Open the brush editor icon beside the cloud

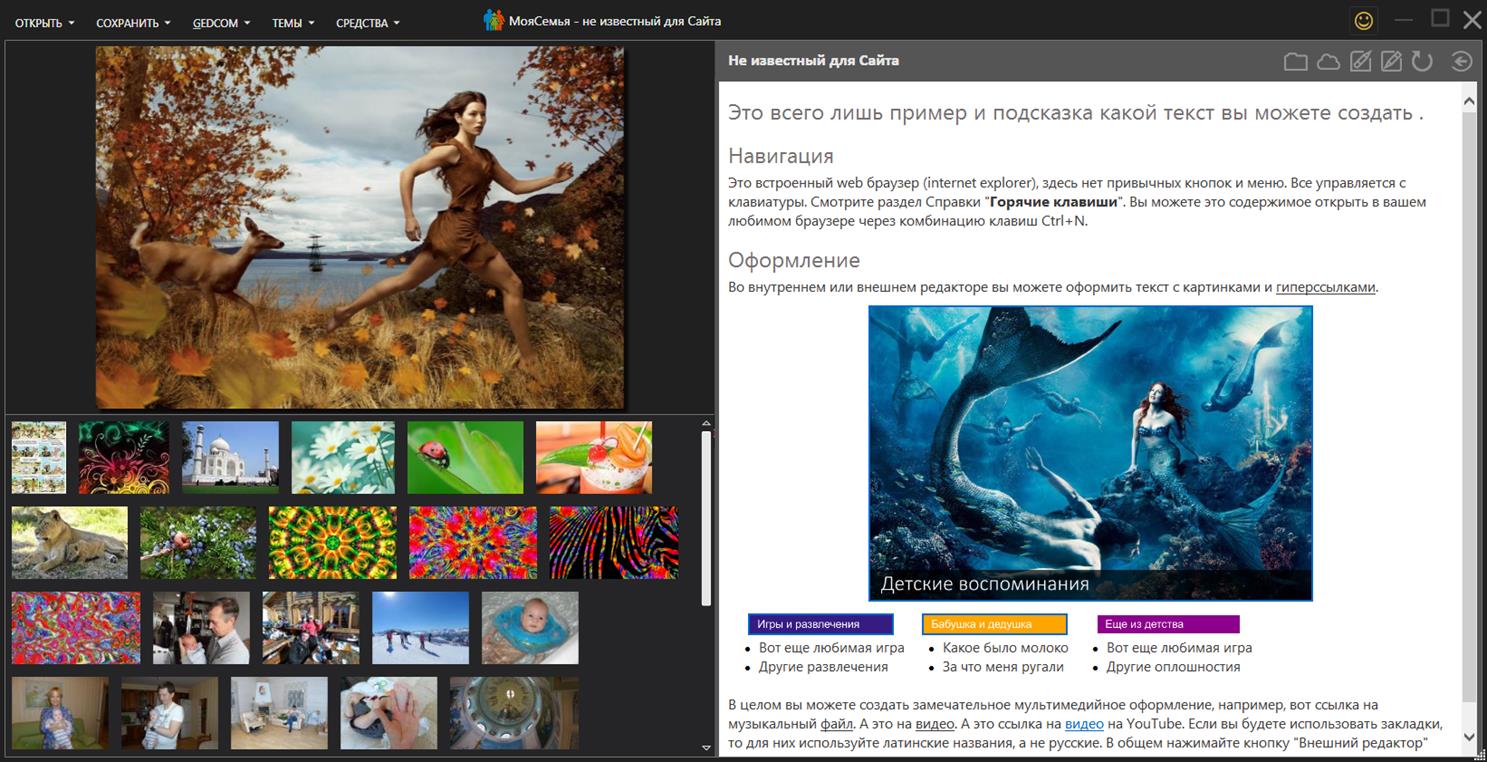[1360, 62]
